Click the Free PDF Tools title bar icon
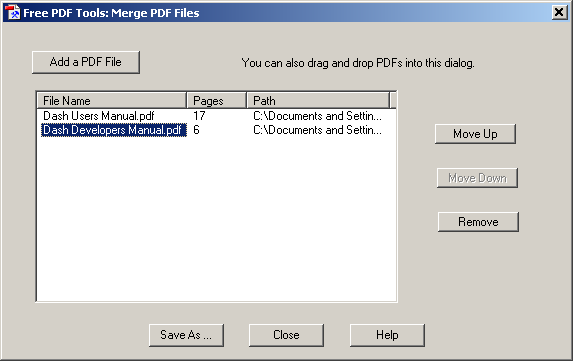573x361 pixels. [13, 12]
